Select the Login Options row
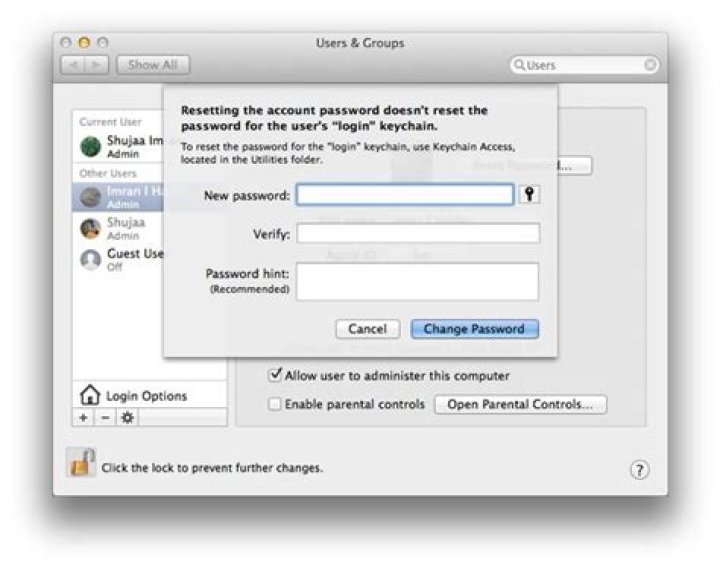The height and width of the screenshot is (568, 720). (x=150, y=395)
